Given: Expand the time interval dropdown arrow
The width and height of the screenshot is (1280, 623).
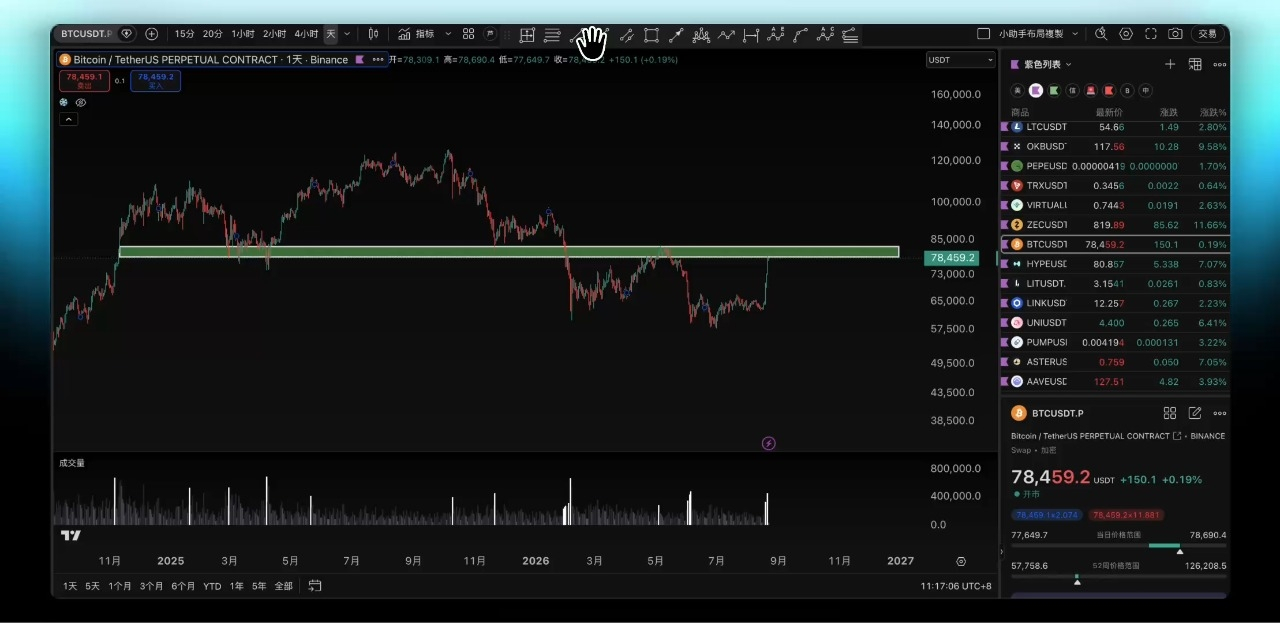Looking at the screenshot, I should (347, 34).
